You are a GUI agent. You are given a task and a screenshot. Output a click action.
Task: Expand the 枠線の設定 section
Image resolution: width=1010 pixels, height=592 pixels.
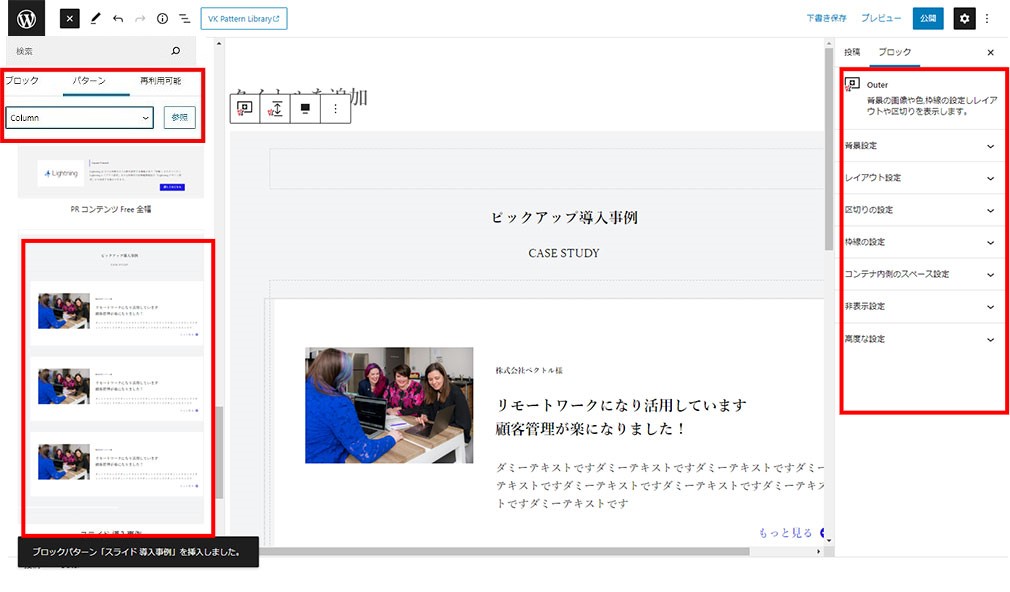(x=921, y=242)
